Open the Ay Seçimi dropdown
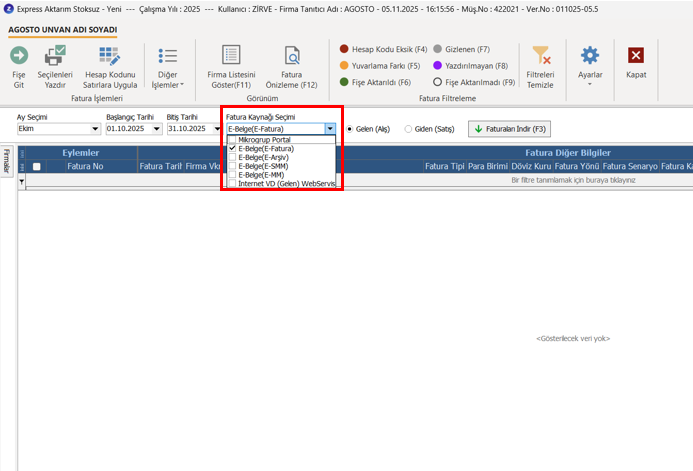Screen dimensions: 693x471 pos(95,129)
